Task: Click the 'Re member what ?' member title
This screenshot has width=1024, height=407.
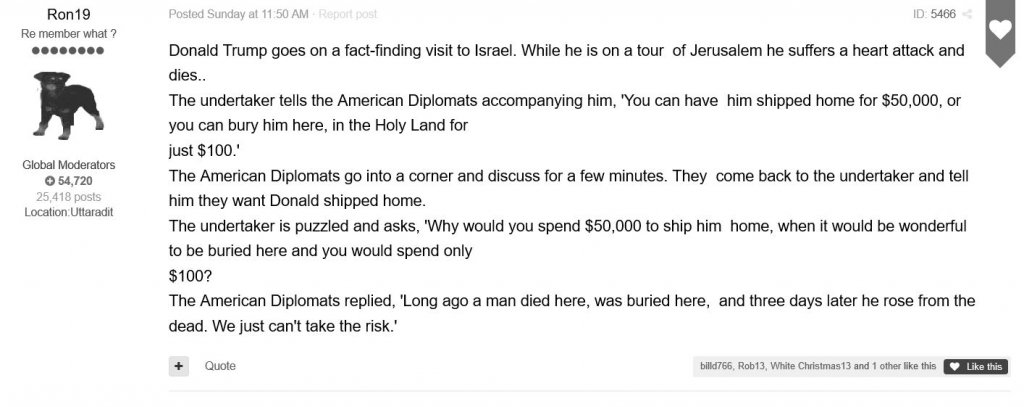Action: click(69, 34)
